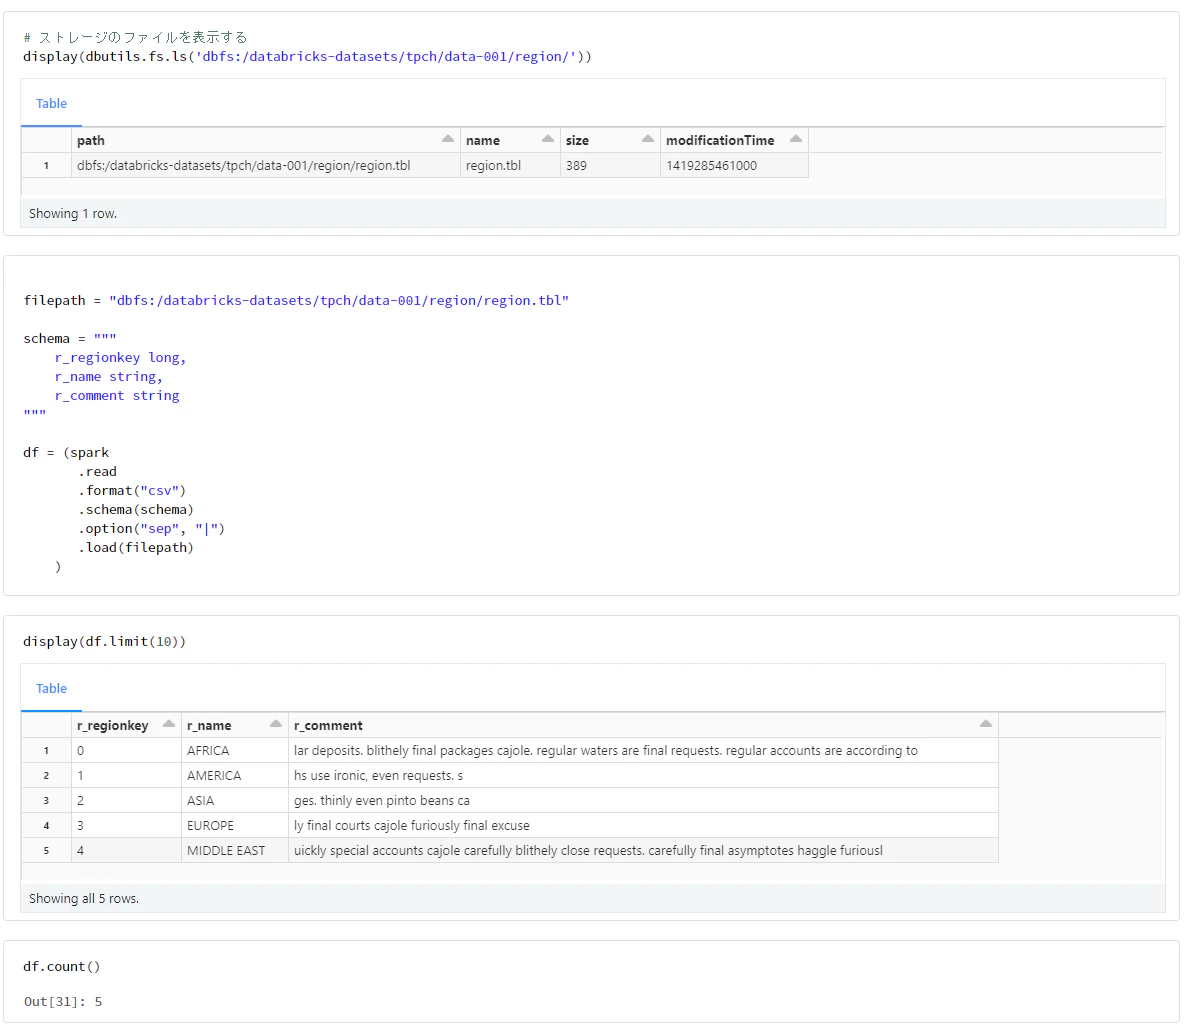Sort the r_comment column arrow
Image resolution: width=1184 pixels, height=1034 pixels.
point(986,724)
